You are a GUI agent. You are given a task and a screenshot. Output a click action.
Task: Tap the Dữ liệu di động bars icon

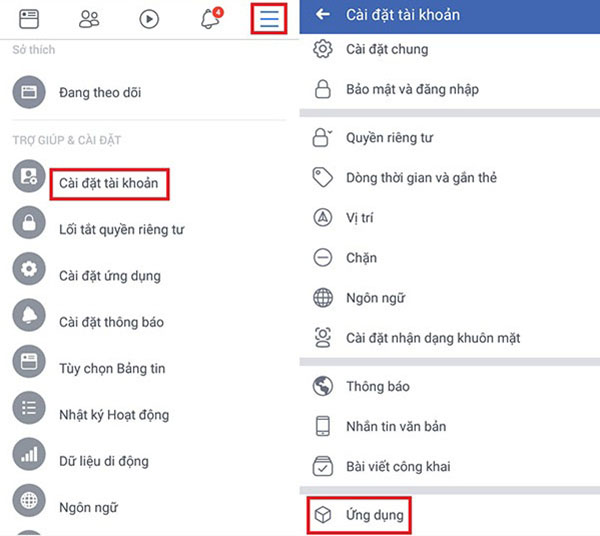pyautogui.click(x=29, y=454)
